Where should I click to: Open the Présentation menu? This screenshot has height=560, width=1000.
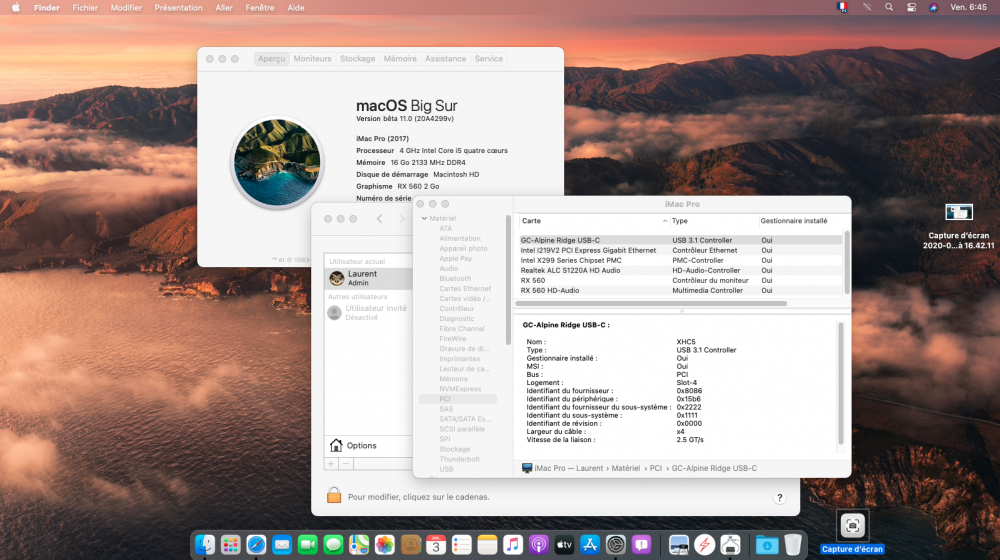pos(179,8)
